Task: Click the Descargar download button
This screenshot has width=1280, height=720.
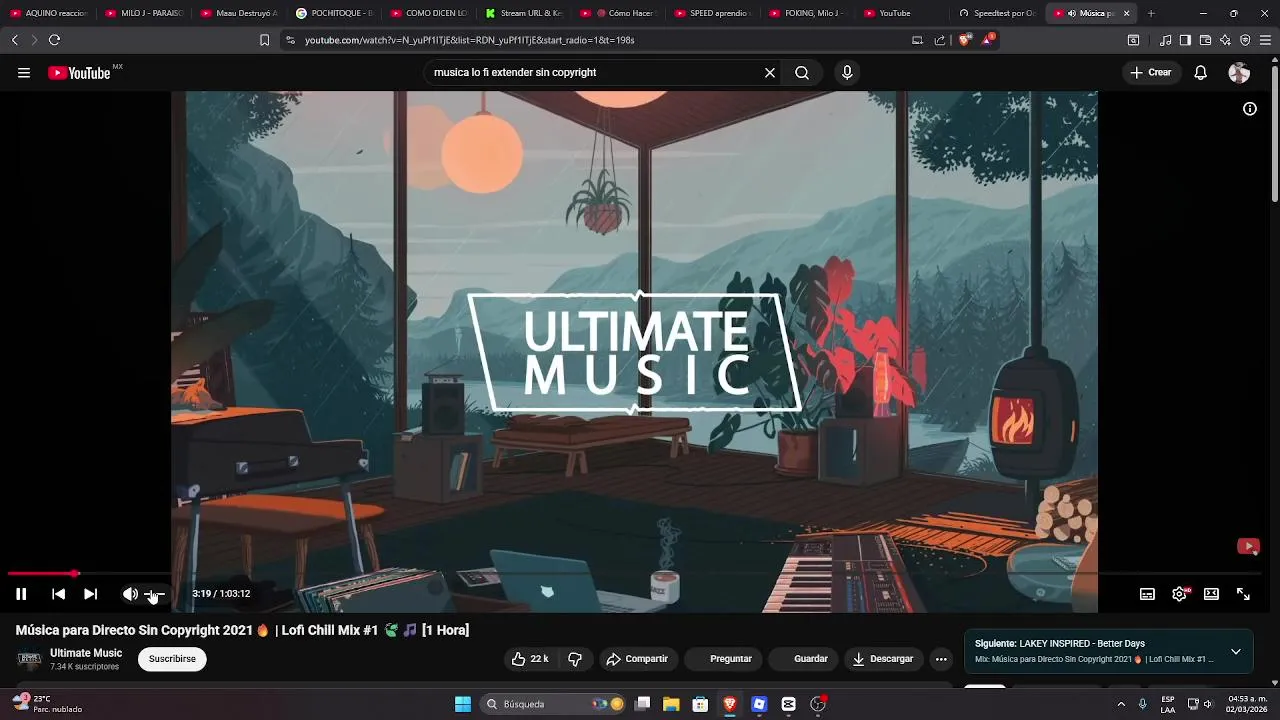Action: pyautogui.click(x=882, y=659)
